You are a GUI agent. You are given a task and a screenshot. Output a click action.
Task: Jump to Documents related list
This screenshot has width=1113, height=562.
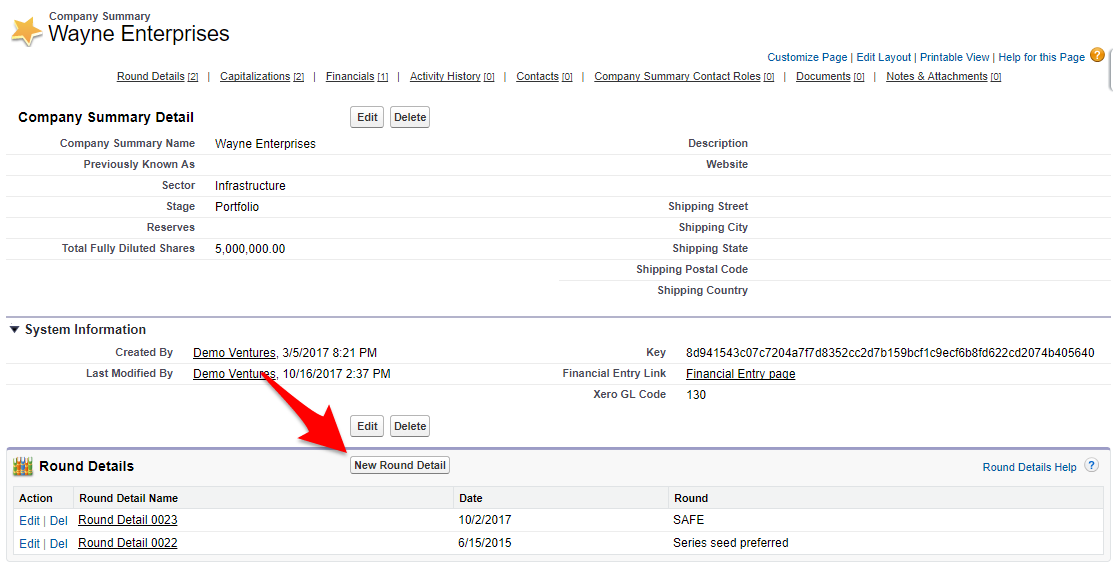coord(830,77)
